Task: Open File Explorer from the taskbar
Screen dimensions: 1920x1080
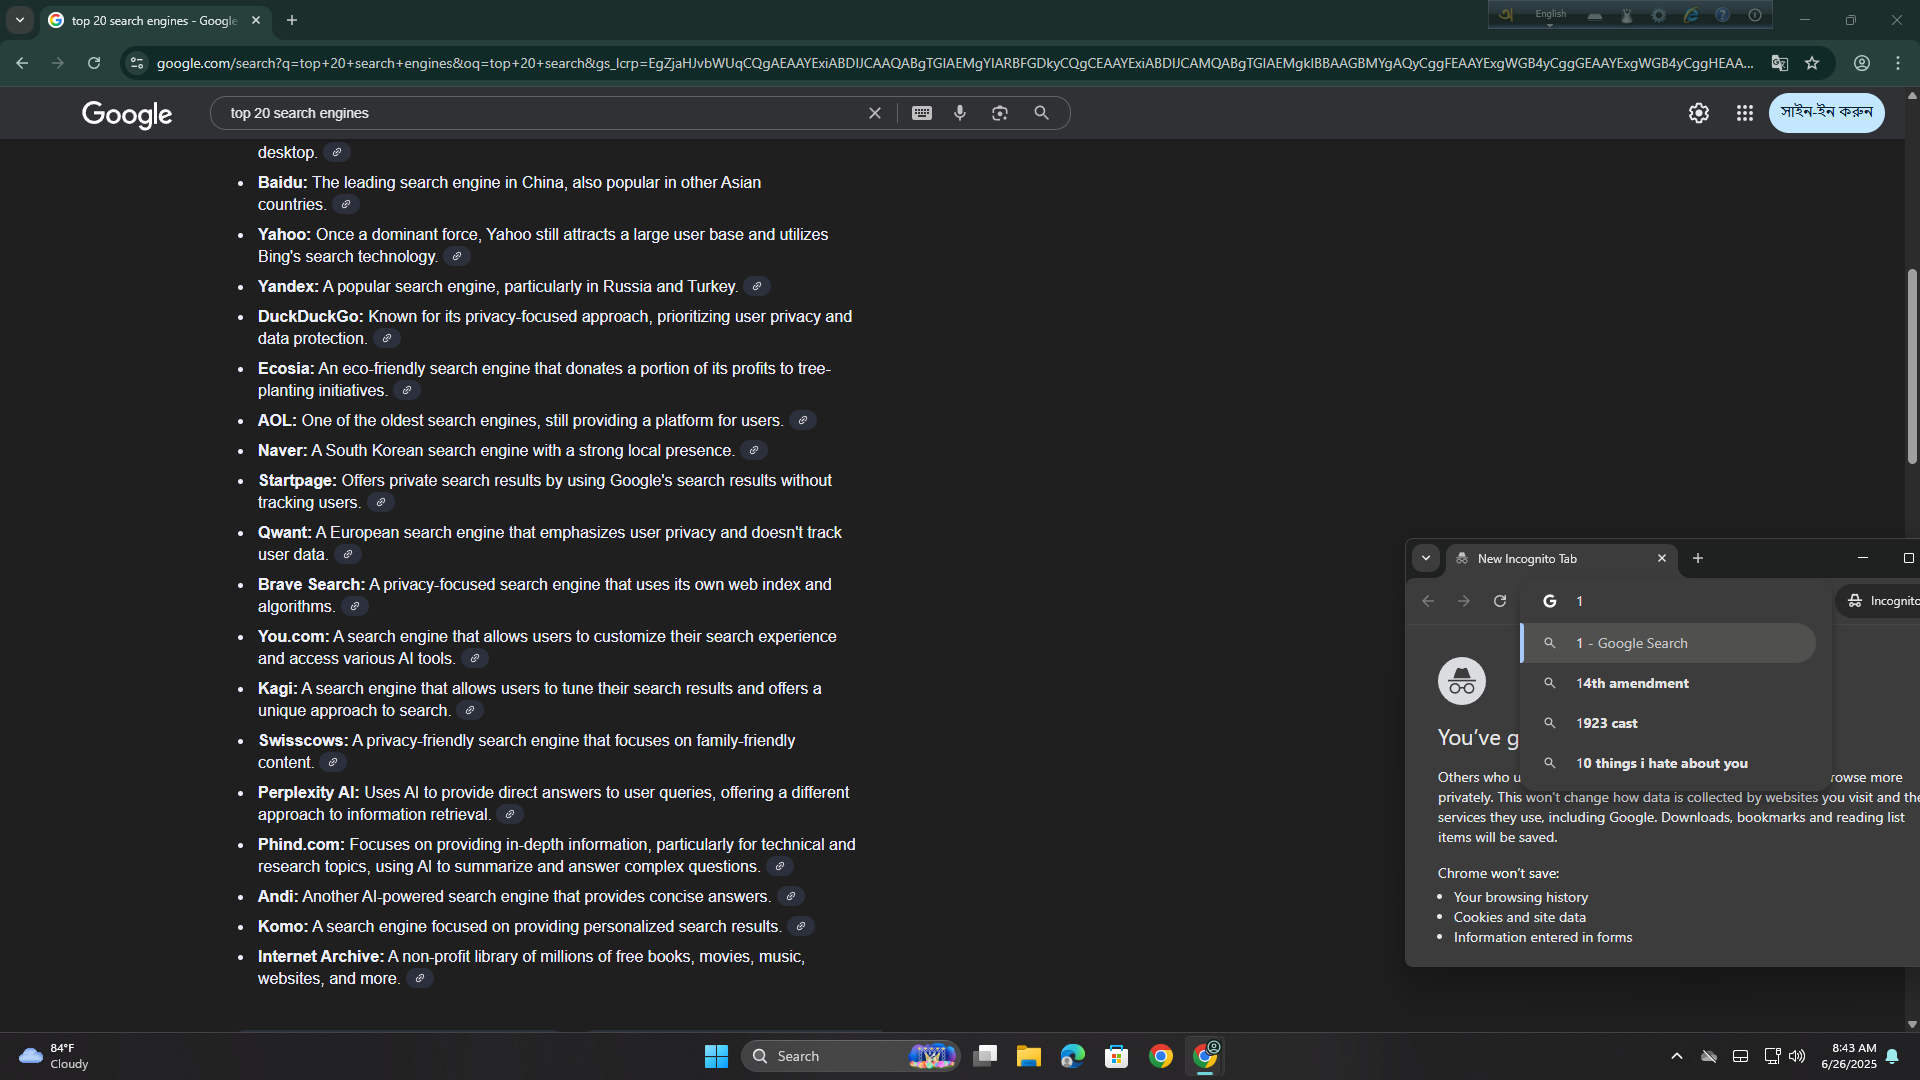Action: click(x=1029, y=1056)
